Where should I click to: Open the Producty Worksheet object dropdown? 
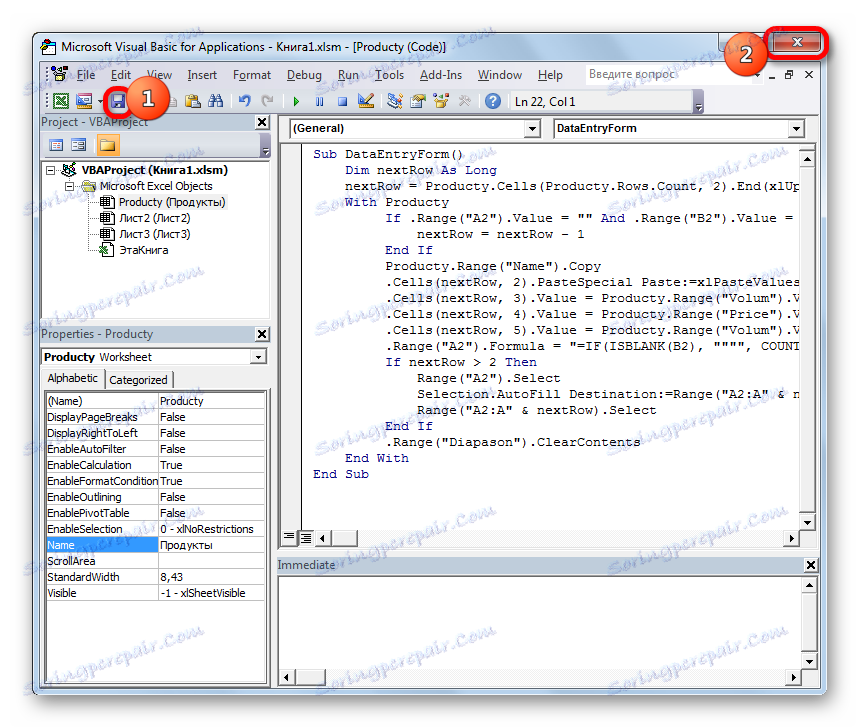258,357
